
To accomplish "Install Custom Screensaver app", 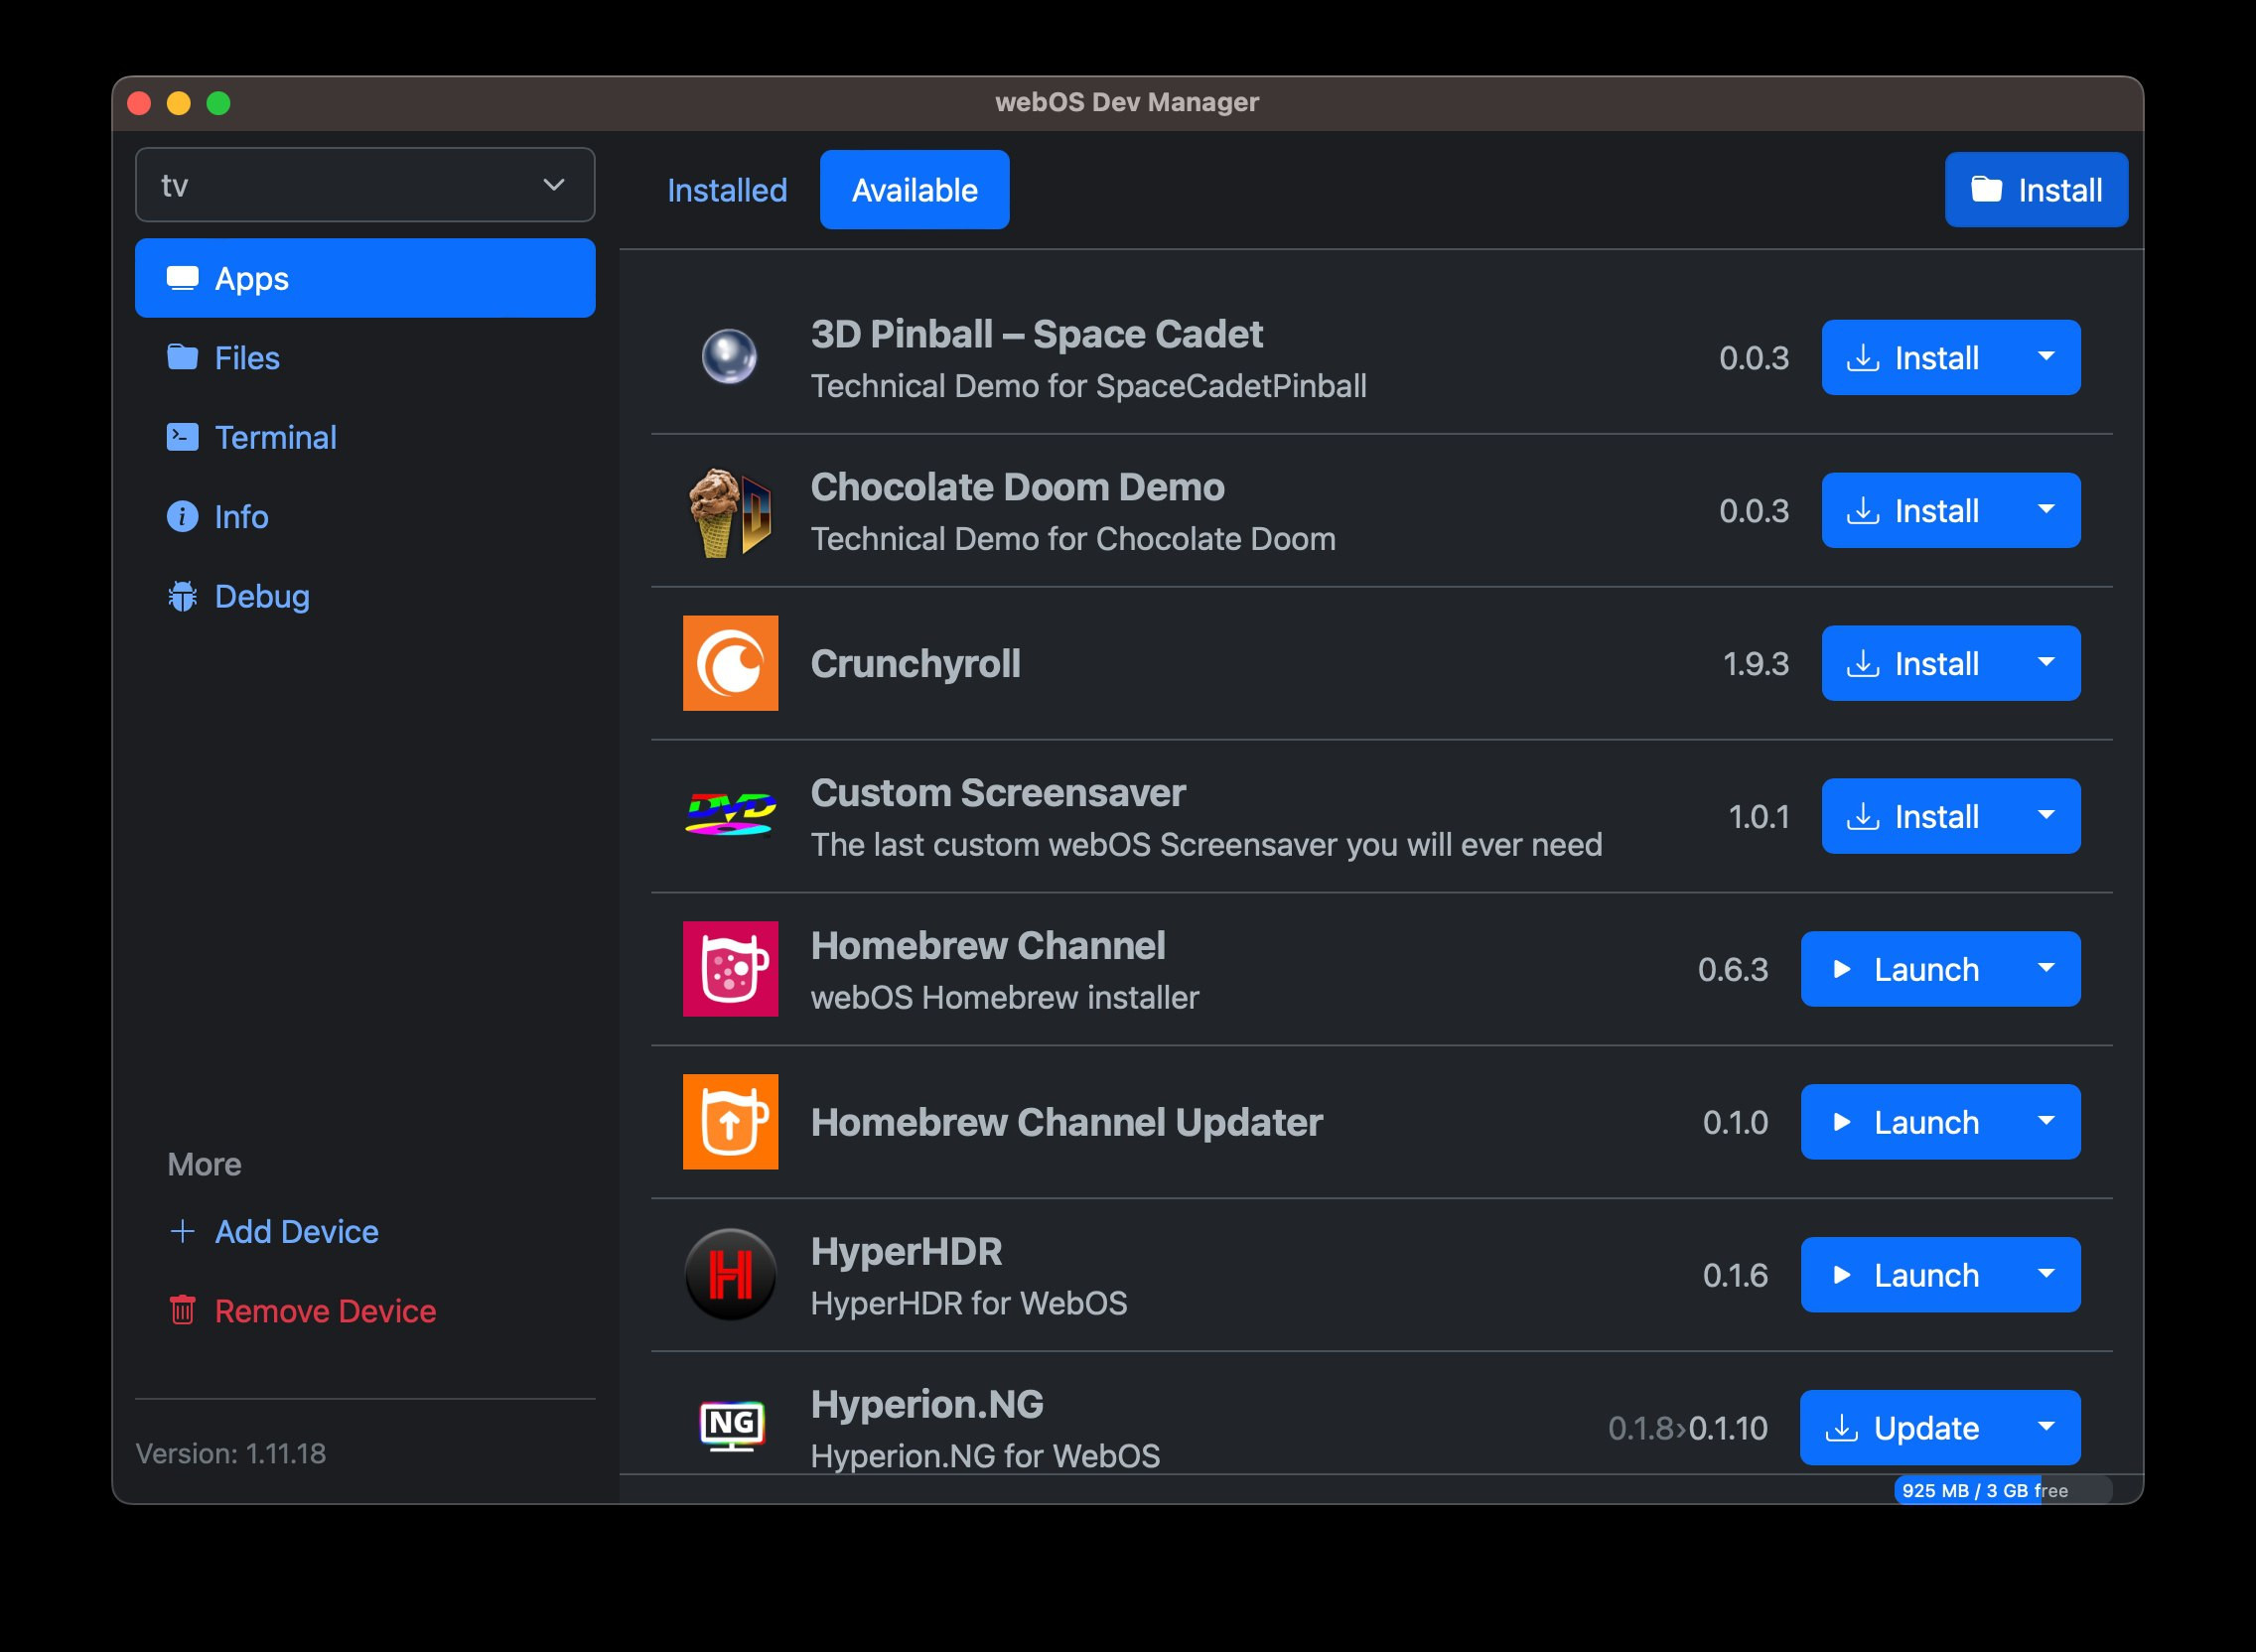I will (x=1915, y=816).
